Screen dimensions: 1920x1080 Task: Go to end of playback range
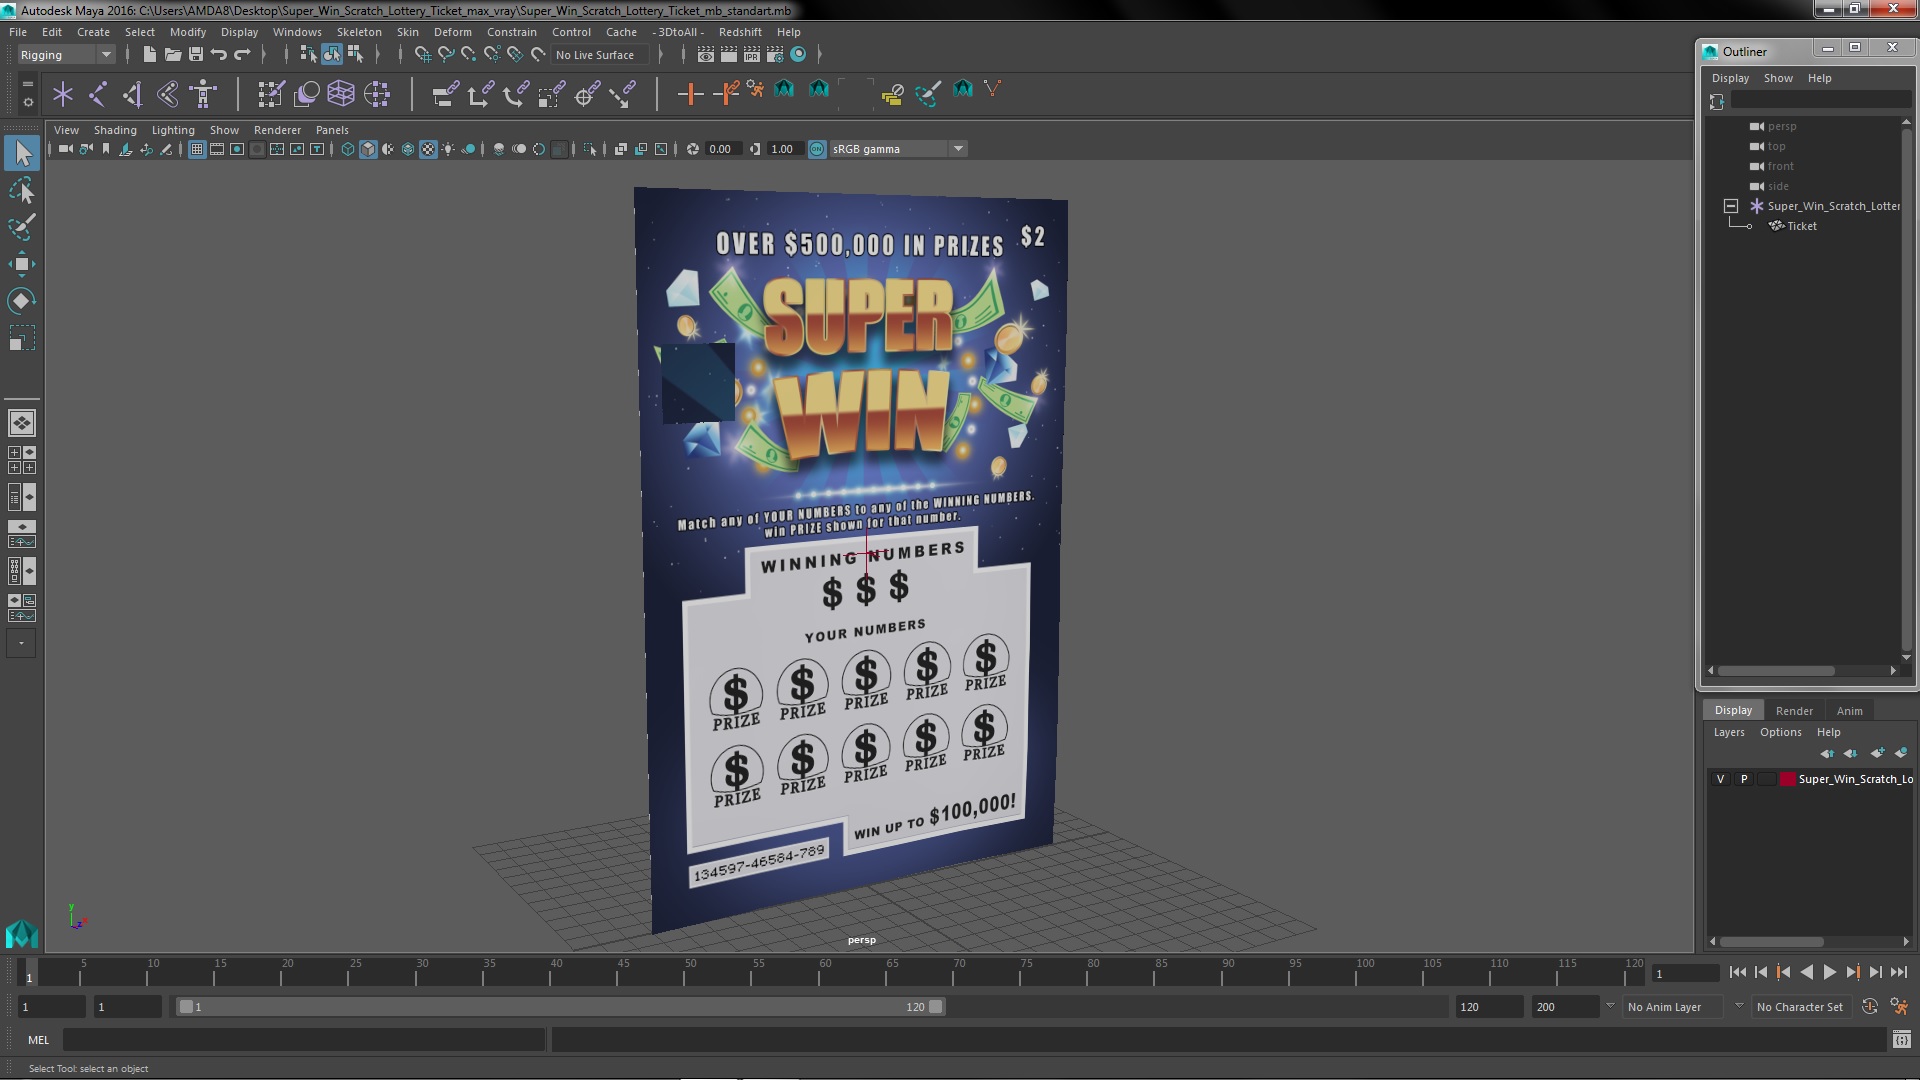(1899, 972)
